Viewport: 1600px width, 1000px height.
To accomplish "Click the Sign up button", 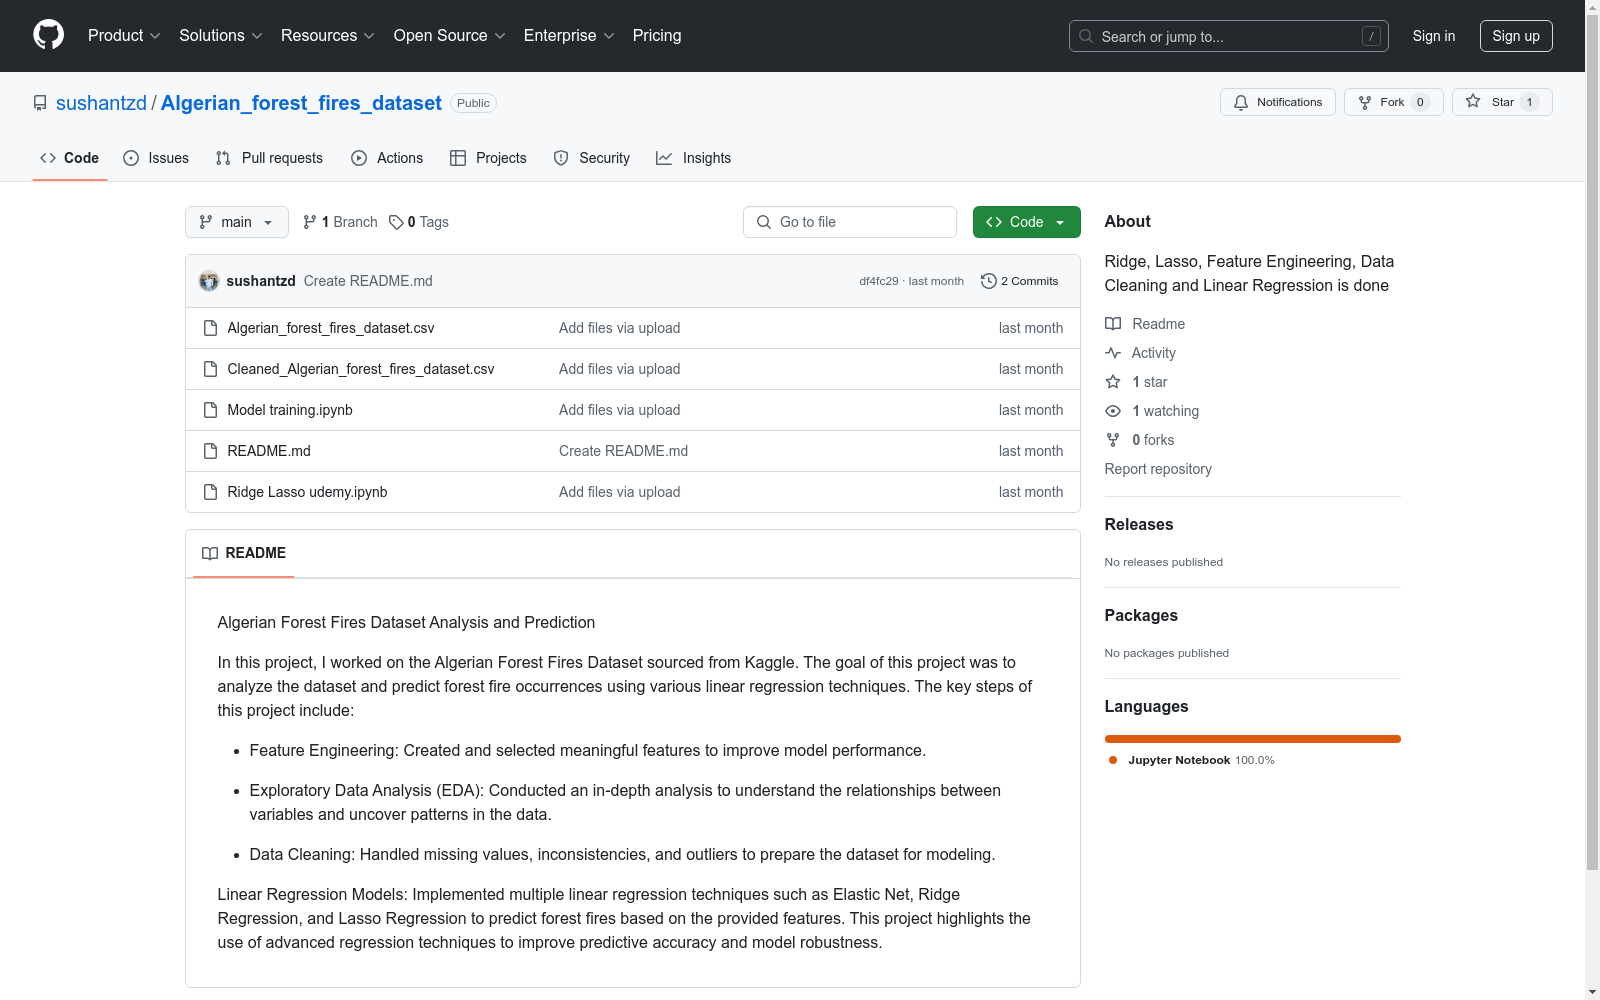I will click(x=1515, y=36).
